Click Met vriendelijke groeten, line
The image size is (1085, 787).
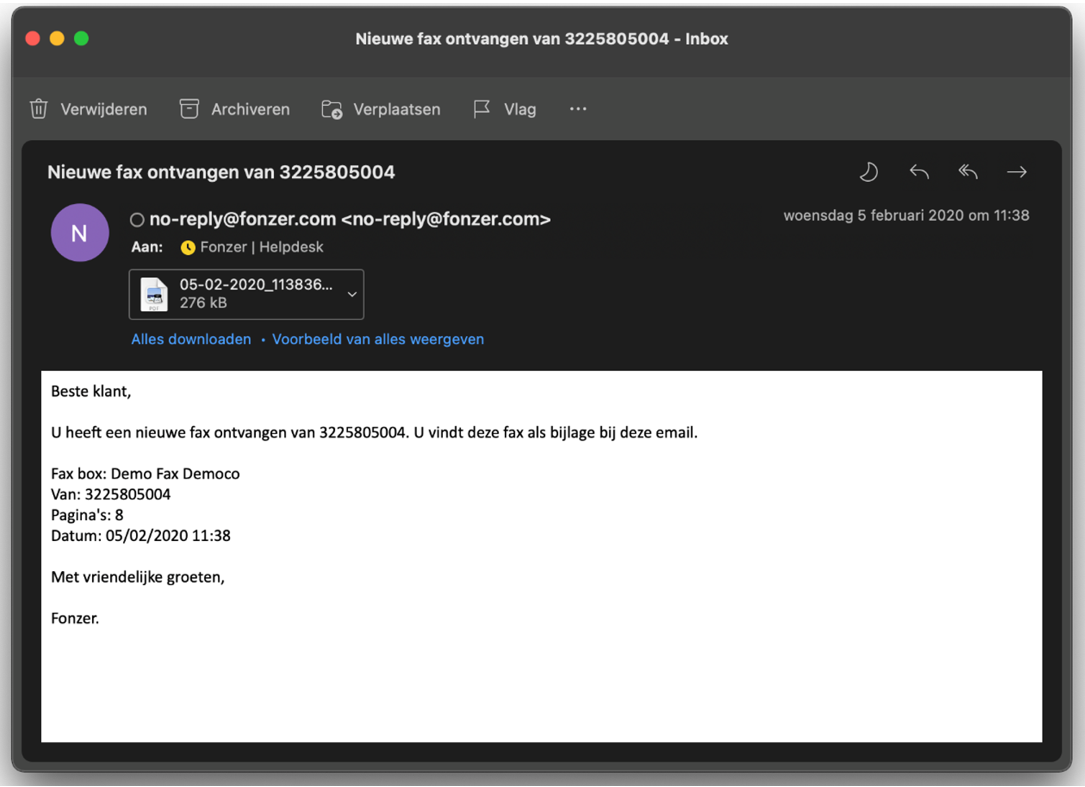(138, 577)
